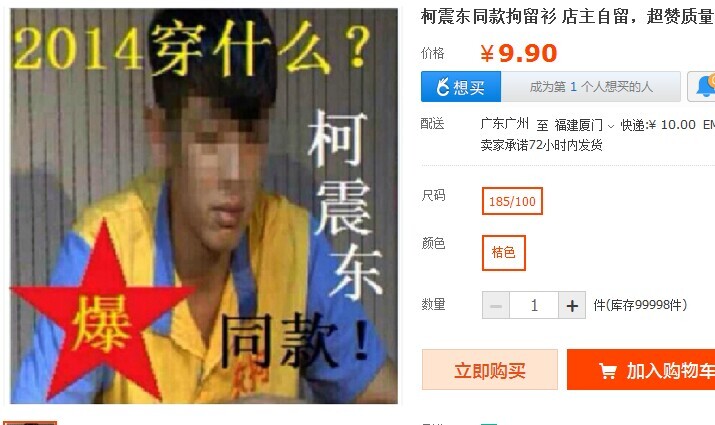
Task: Click the quantity input field
Action: [534, 306]
